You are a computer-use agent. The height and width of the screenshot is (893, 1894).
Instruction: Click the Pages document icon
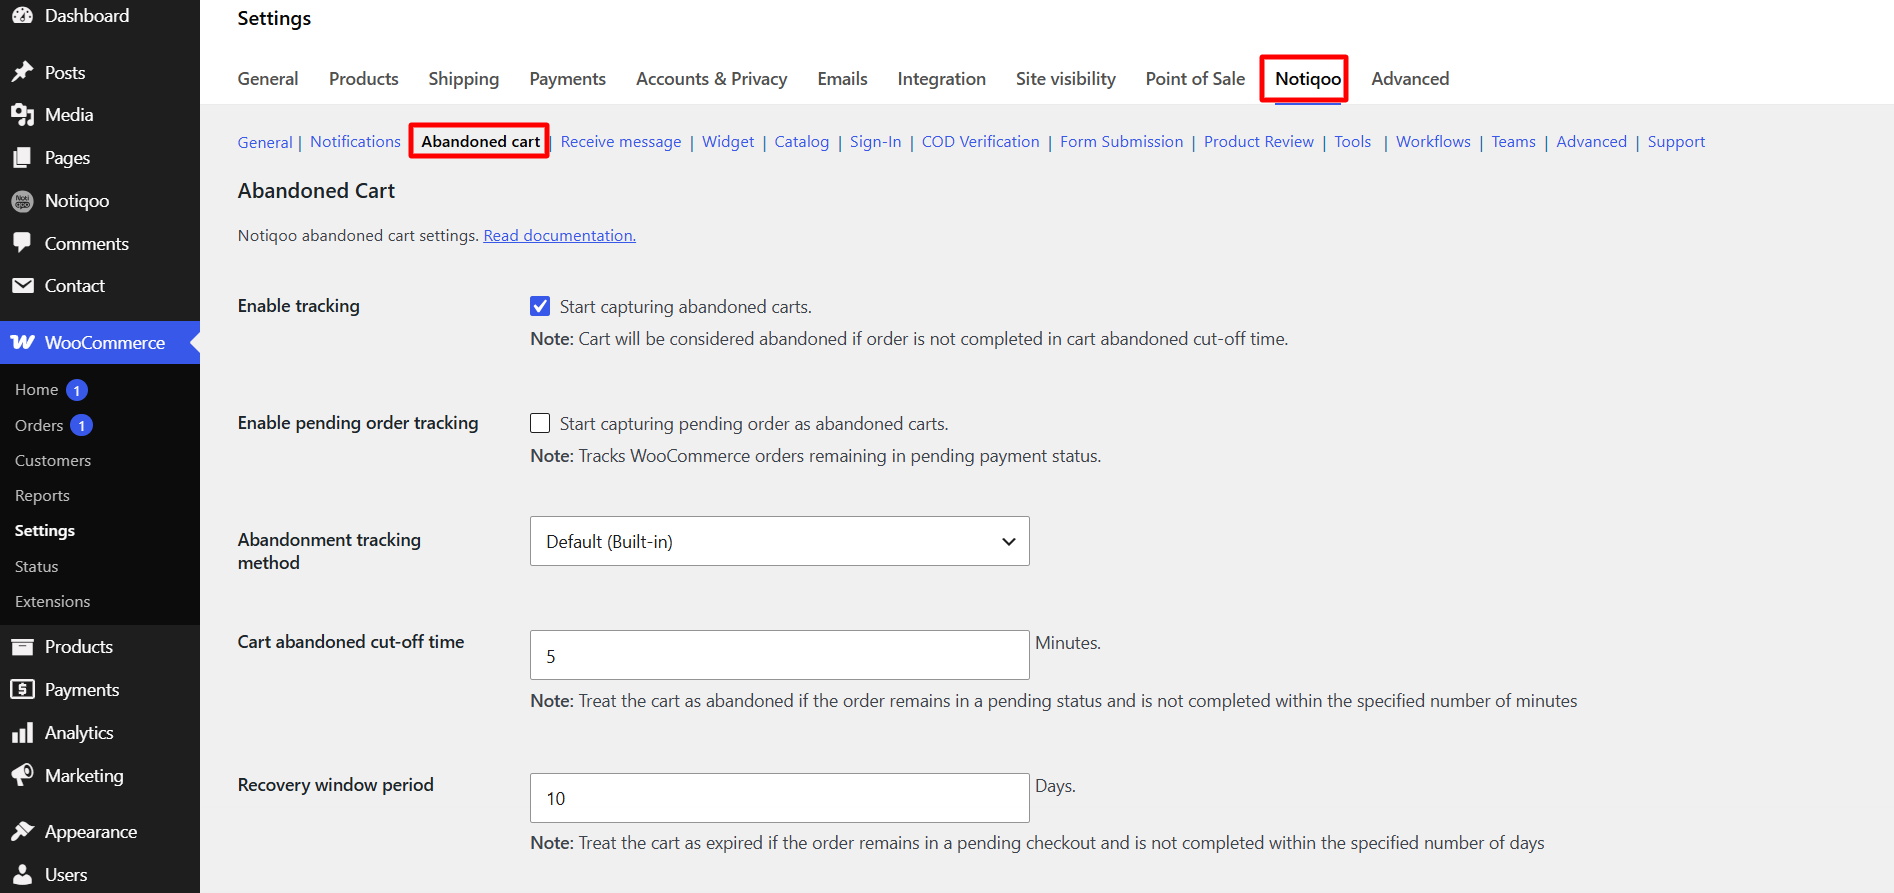[22, 158]
